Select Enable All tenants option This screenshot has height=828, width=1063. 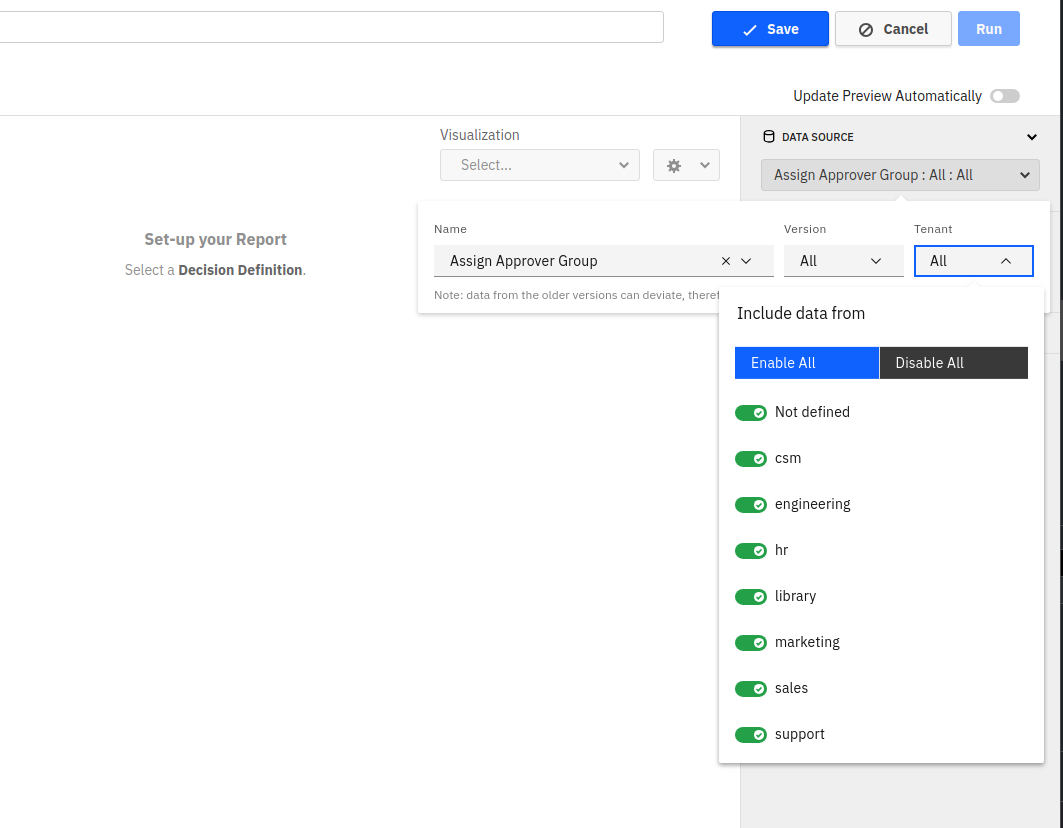tap(806, 363)
